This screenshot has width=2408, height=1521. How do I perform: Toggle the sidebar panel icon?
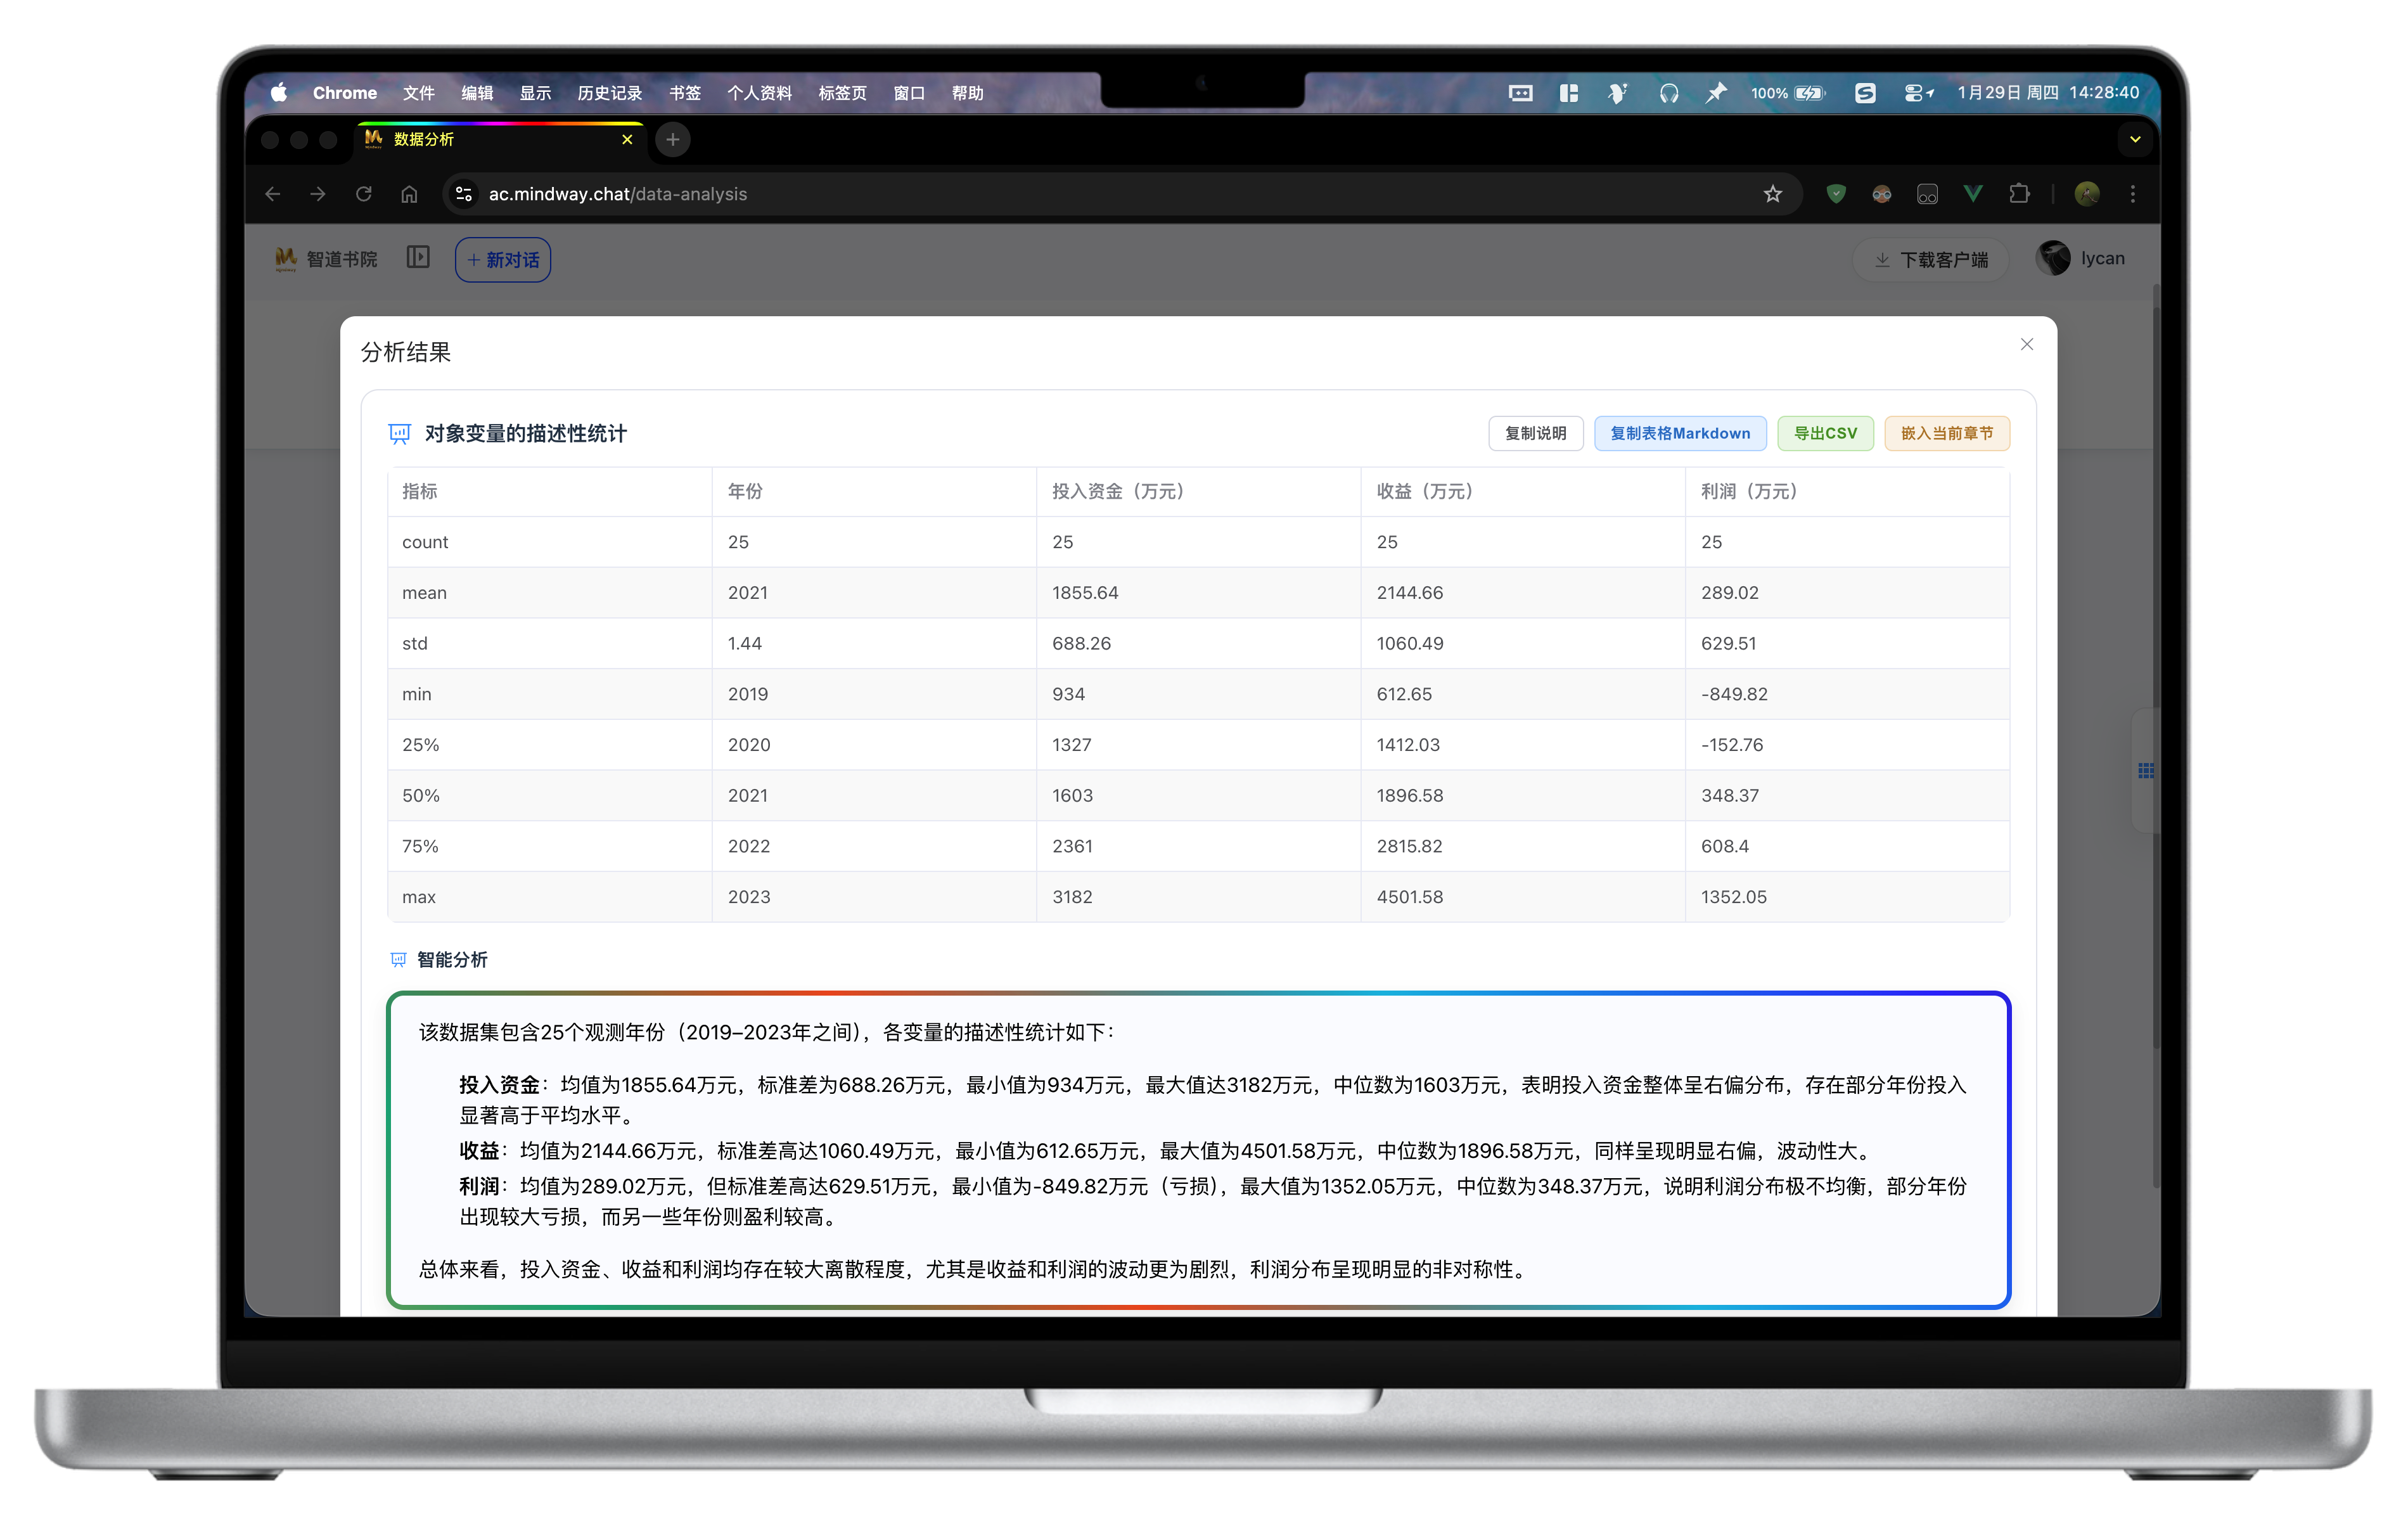tap(418, 258)
